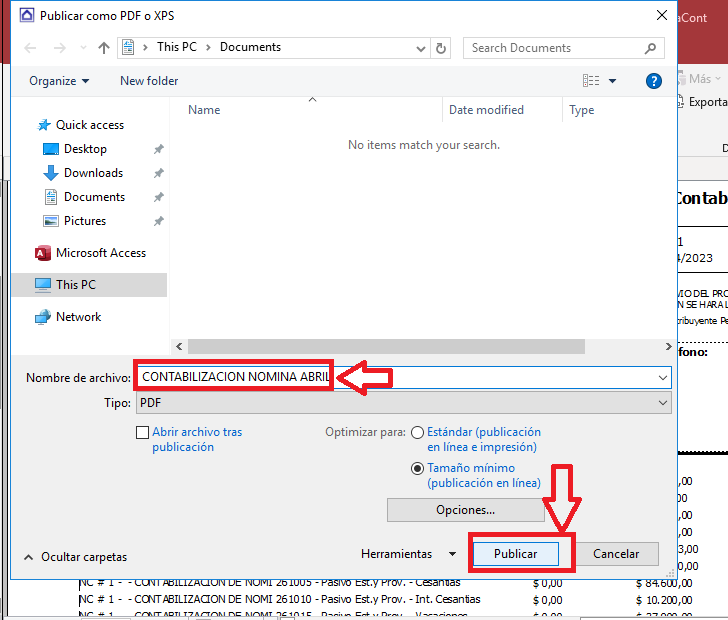This screenshot has width=728, height=620.
Task: Select Estándar optimization radio button
Action: point(417,432)
